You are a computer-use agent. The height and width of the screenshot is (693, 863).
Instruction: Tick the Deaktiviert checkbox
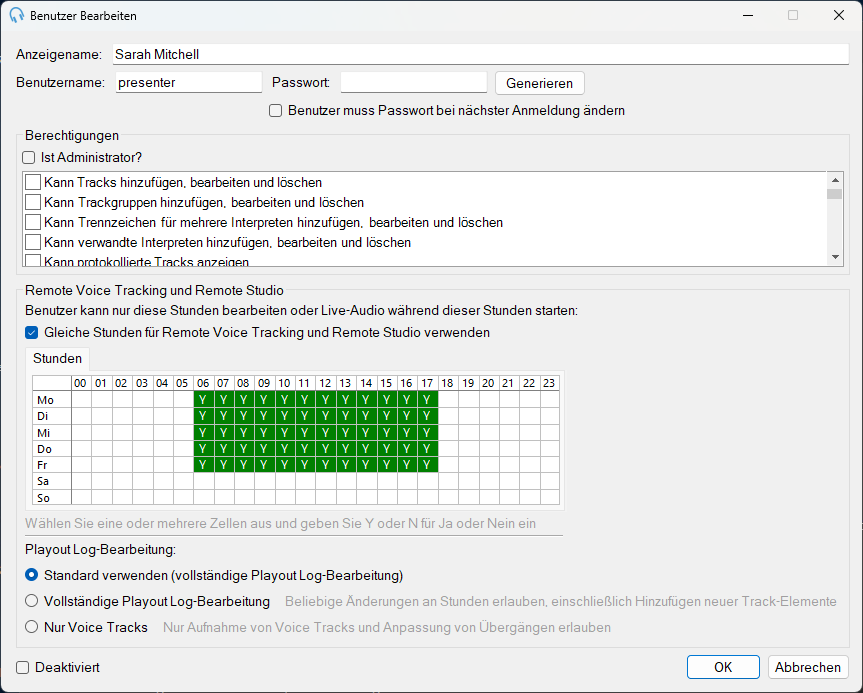23,668
